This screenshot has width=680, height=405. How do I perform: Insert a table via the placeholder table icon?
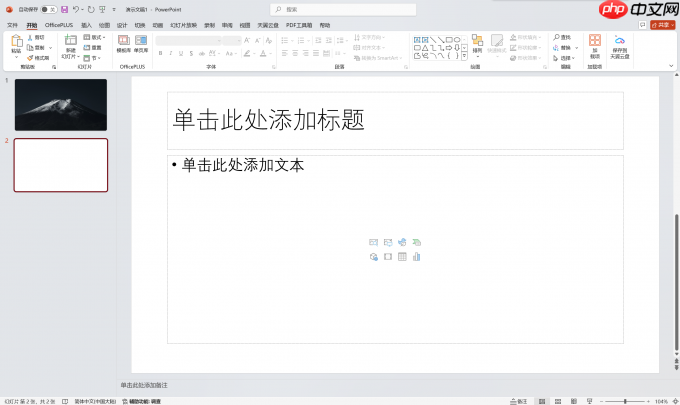click(x=402, y=257)
